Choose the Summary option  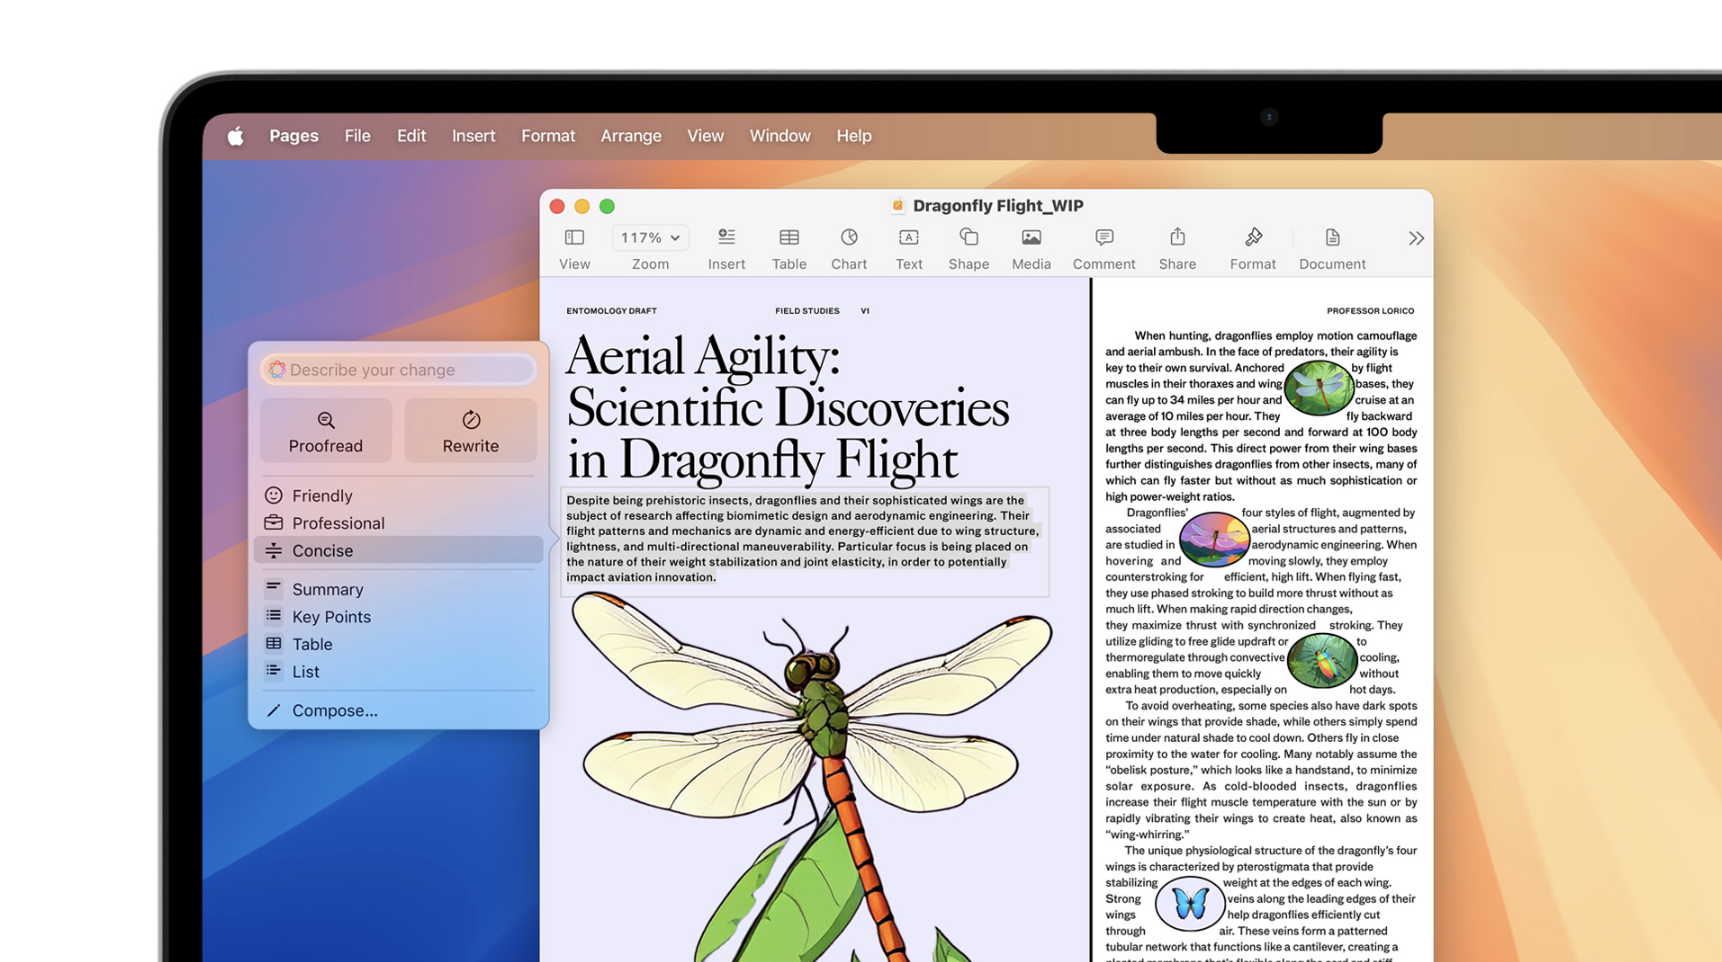[x=398, y=589]
